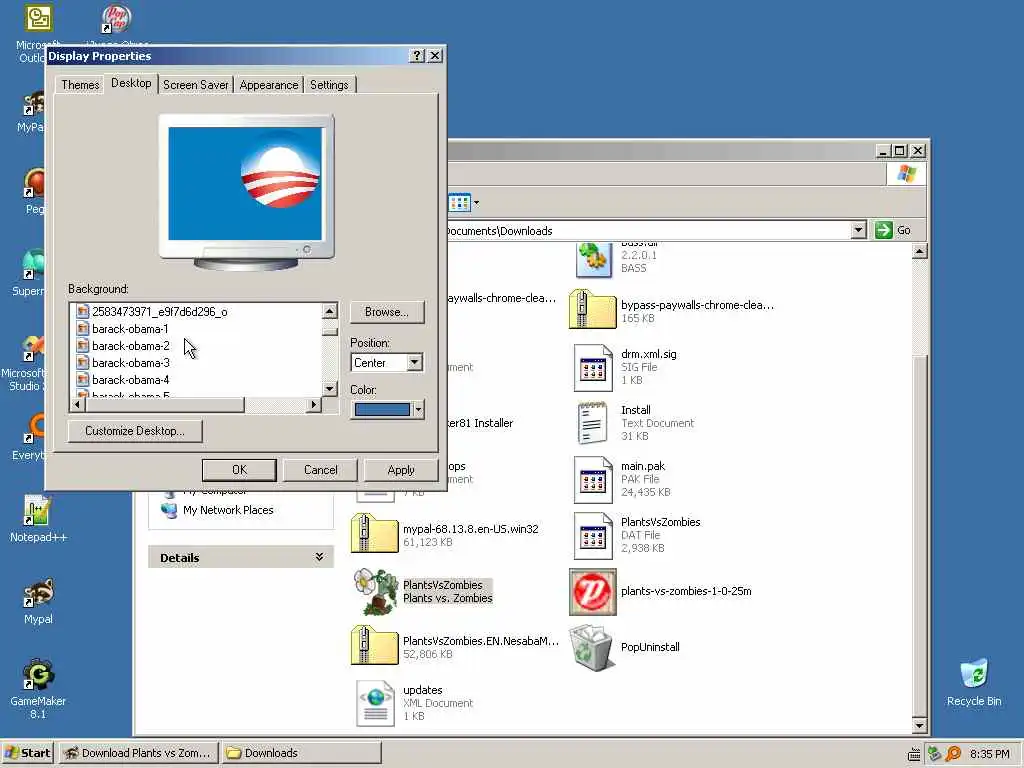Click the background list horizontal scrollbar thumb

coord(165,405)
